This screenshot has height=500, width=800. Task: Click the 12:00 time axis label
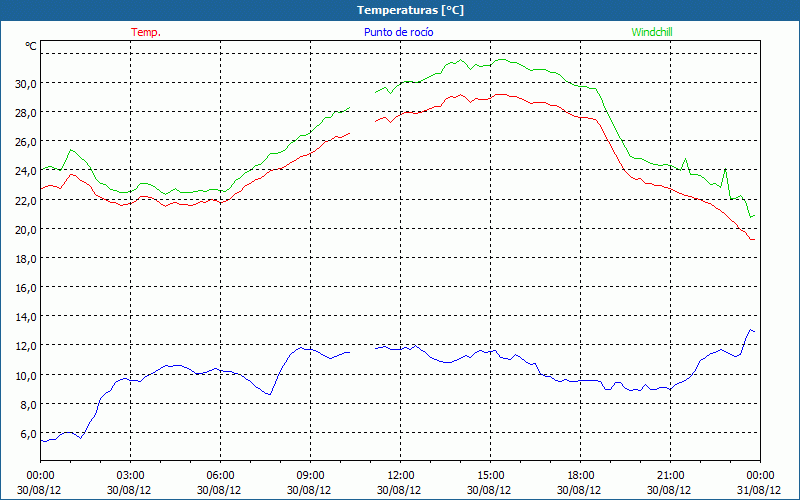pyautogui.click(x=401, y=476)
